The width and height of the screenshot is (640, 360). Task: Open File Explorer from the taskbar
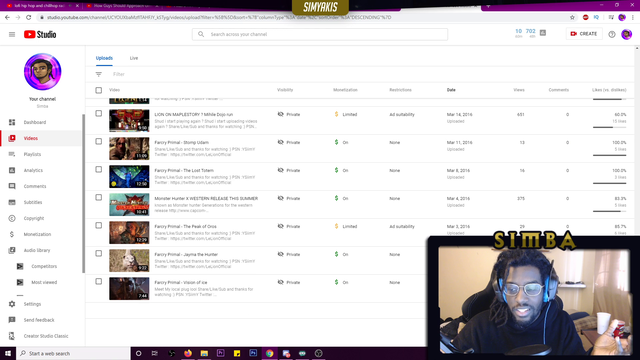(204, 353)
